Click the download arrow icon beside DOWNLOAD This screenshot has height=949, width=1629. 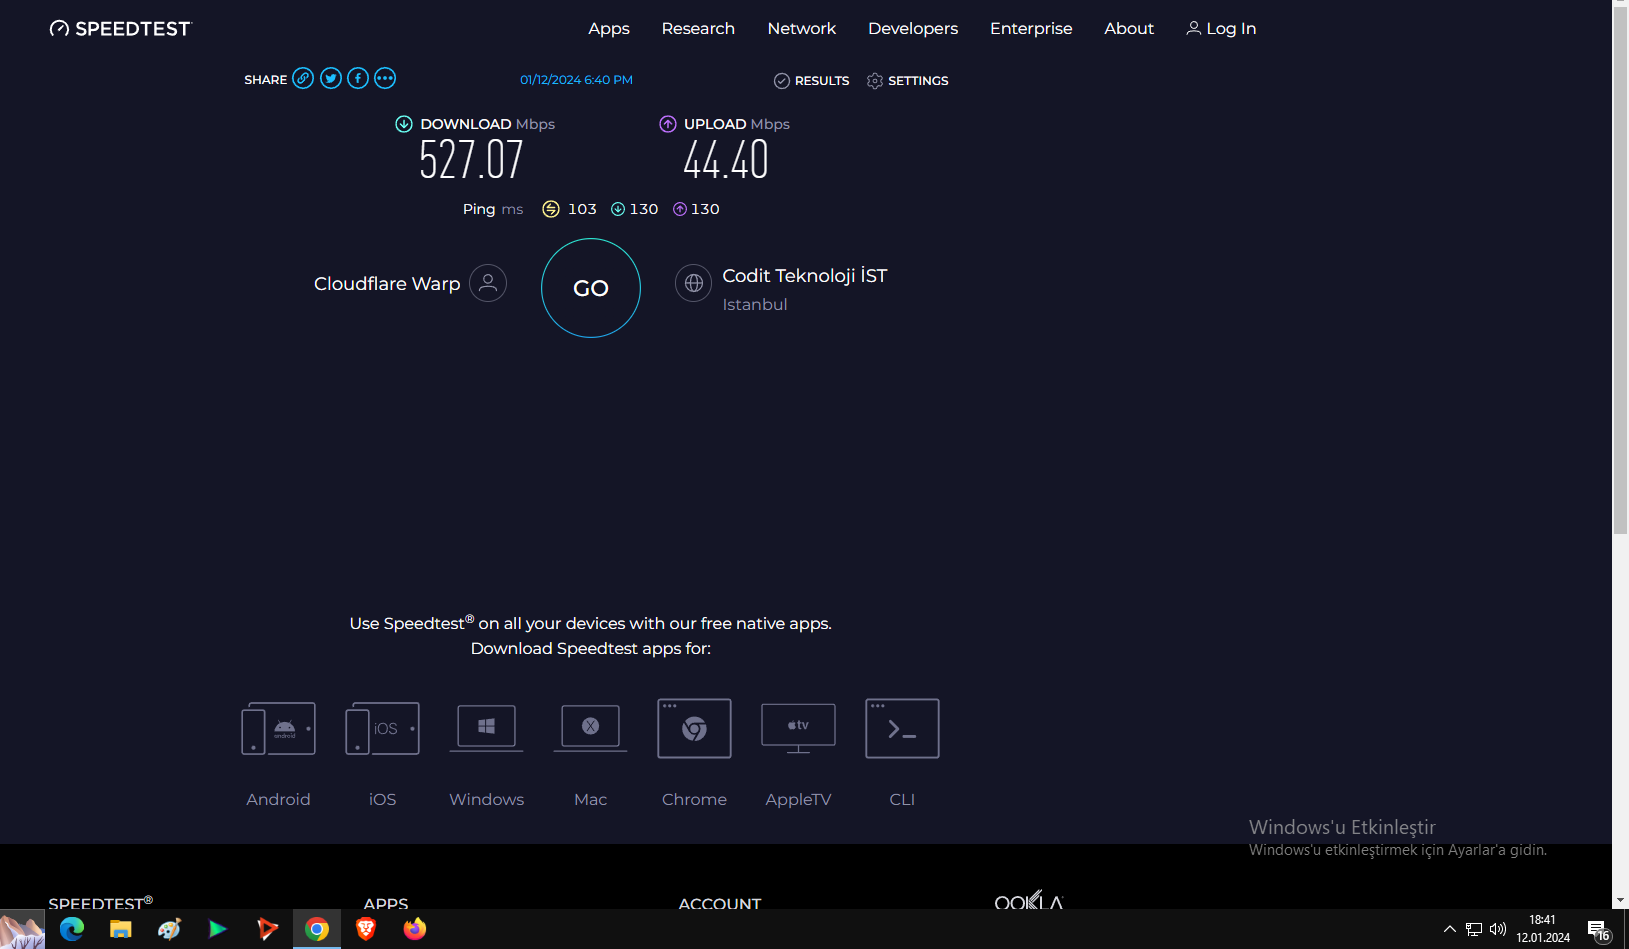(x=404, y=124)
